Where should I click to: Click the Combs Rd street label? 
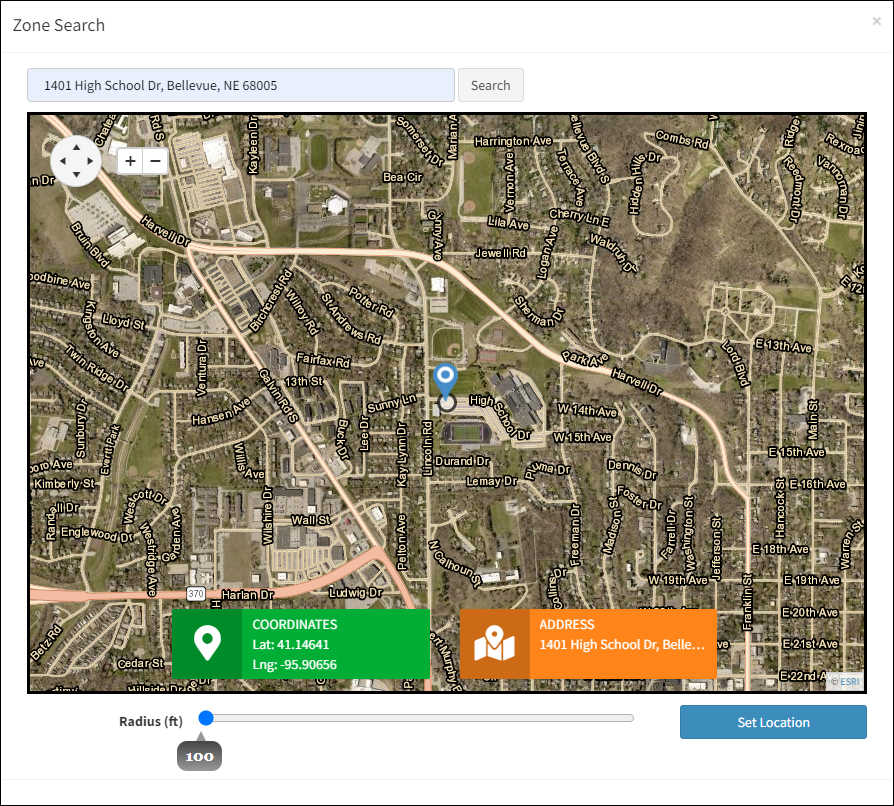[682, 140]
